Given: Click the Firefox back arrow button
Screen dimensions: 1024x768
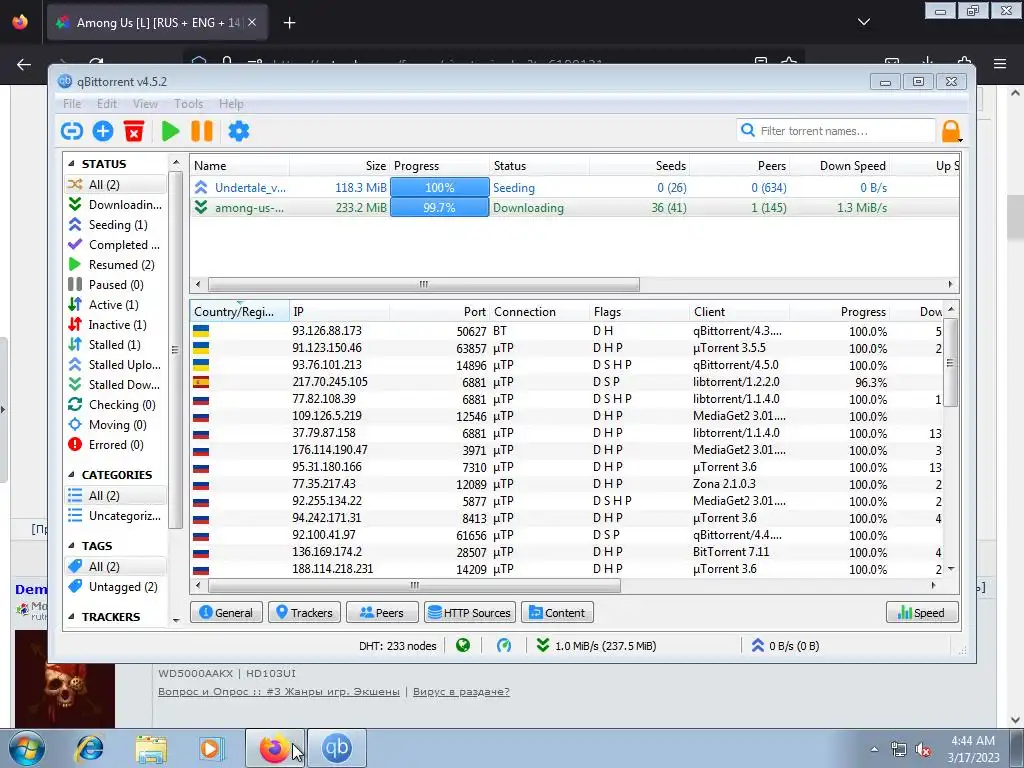Looking at the screenshot, I should pos(24,64).
